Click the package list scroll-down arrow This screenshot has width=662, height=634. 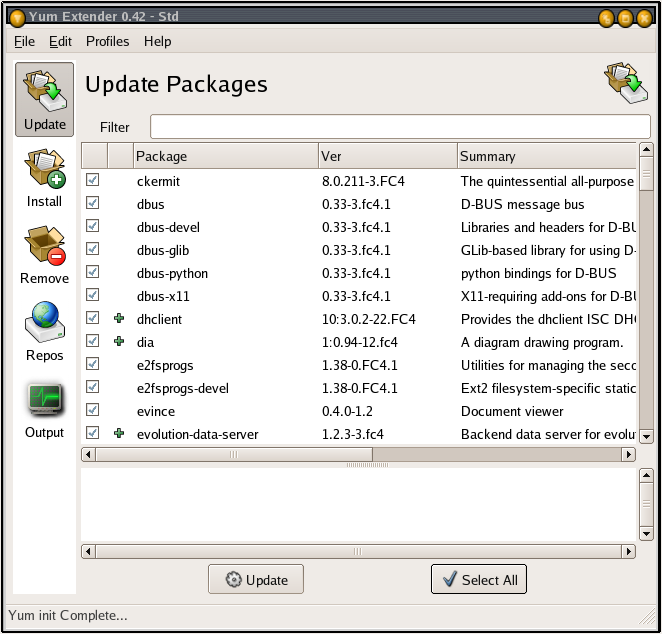646,436
